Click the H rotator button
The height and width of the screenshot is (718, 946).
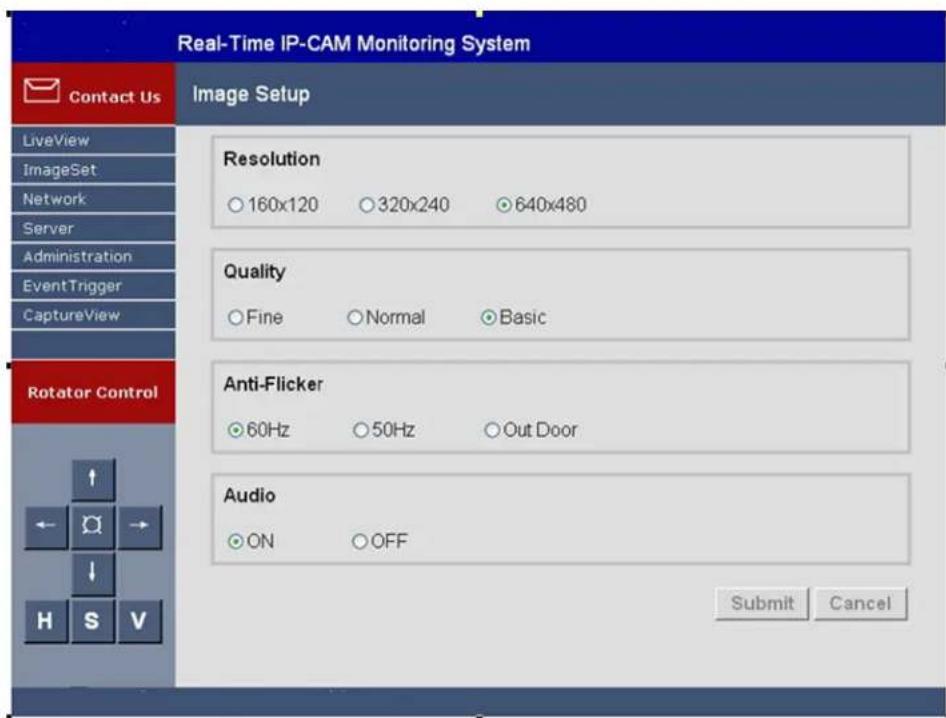46,621
